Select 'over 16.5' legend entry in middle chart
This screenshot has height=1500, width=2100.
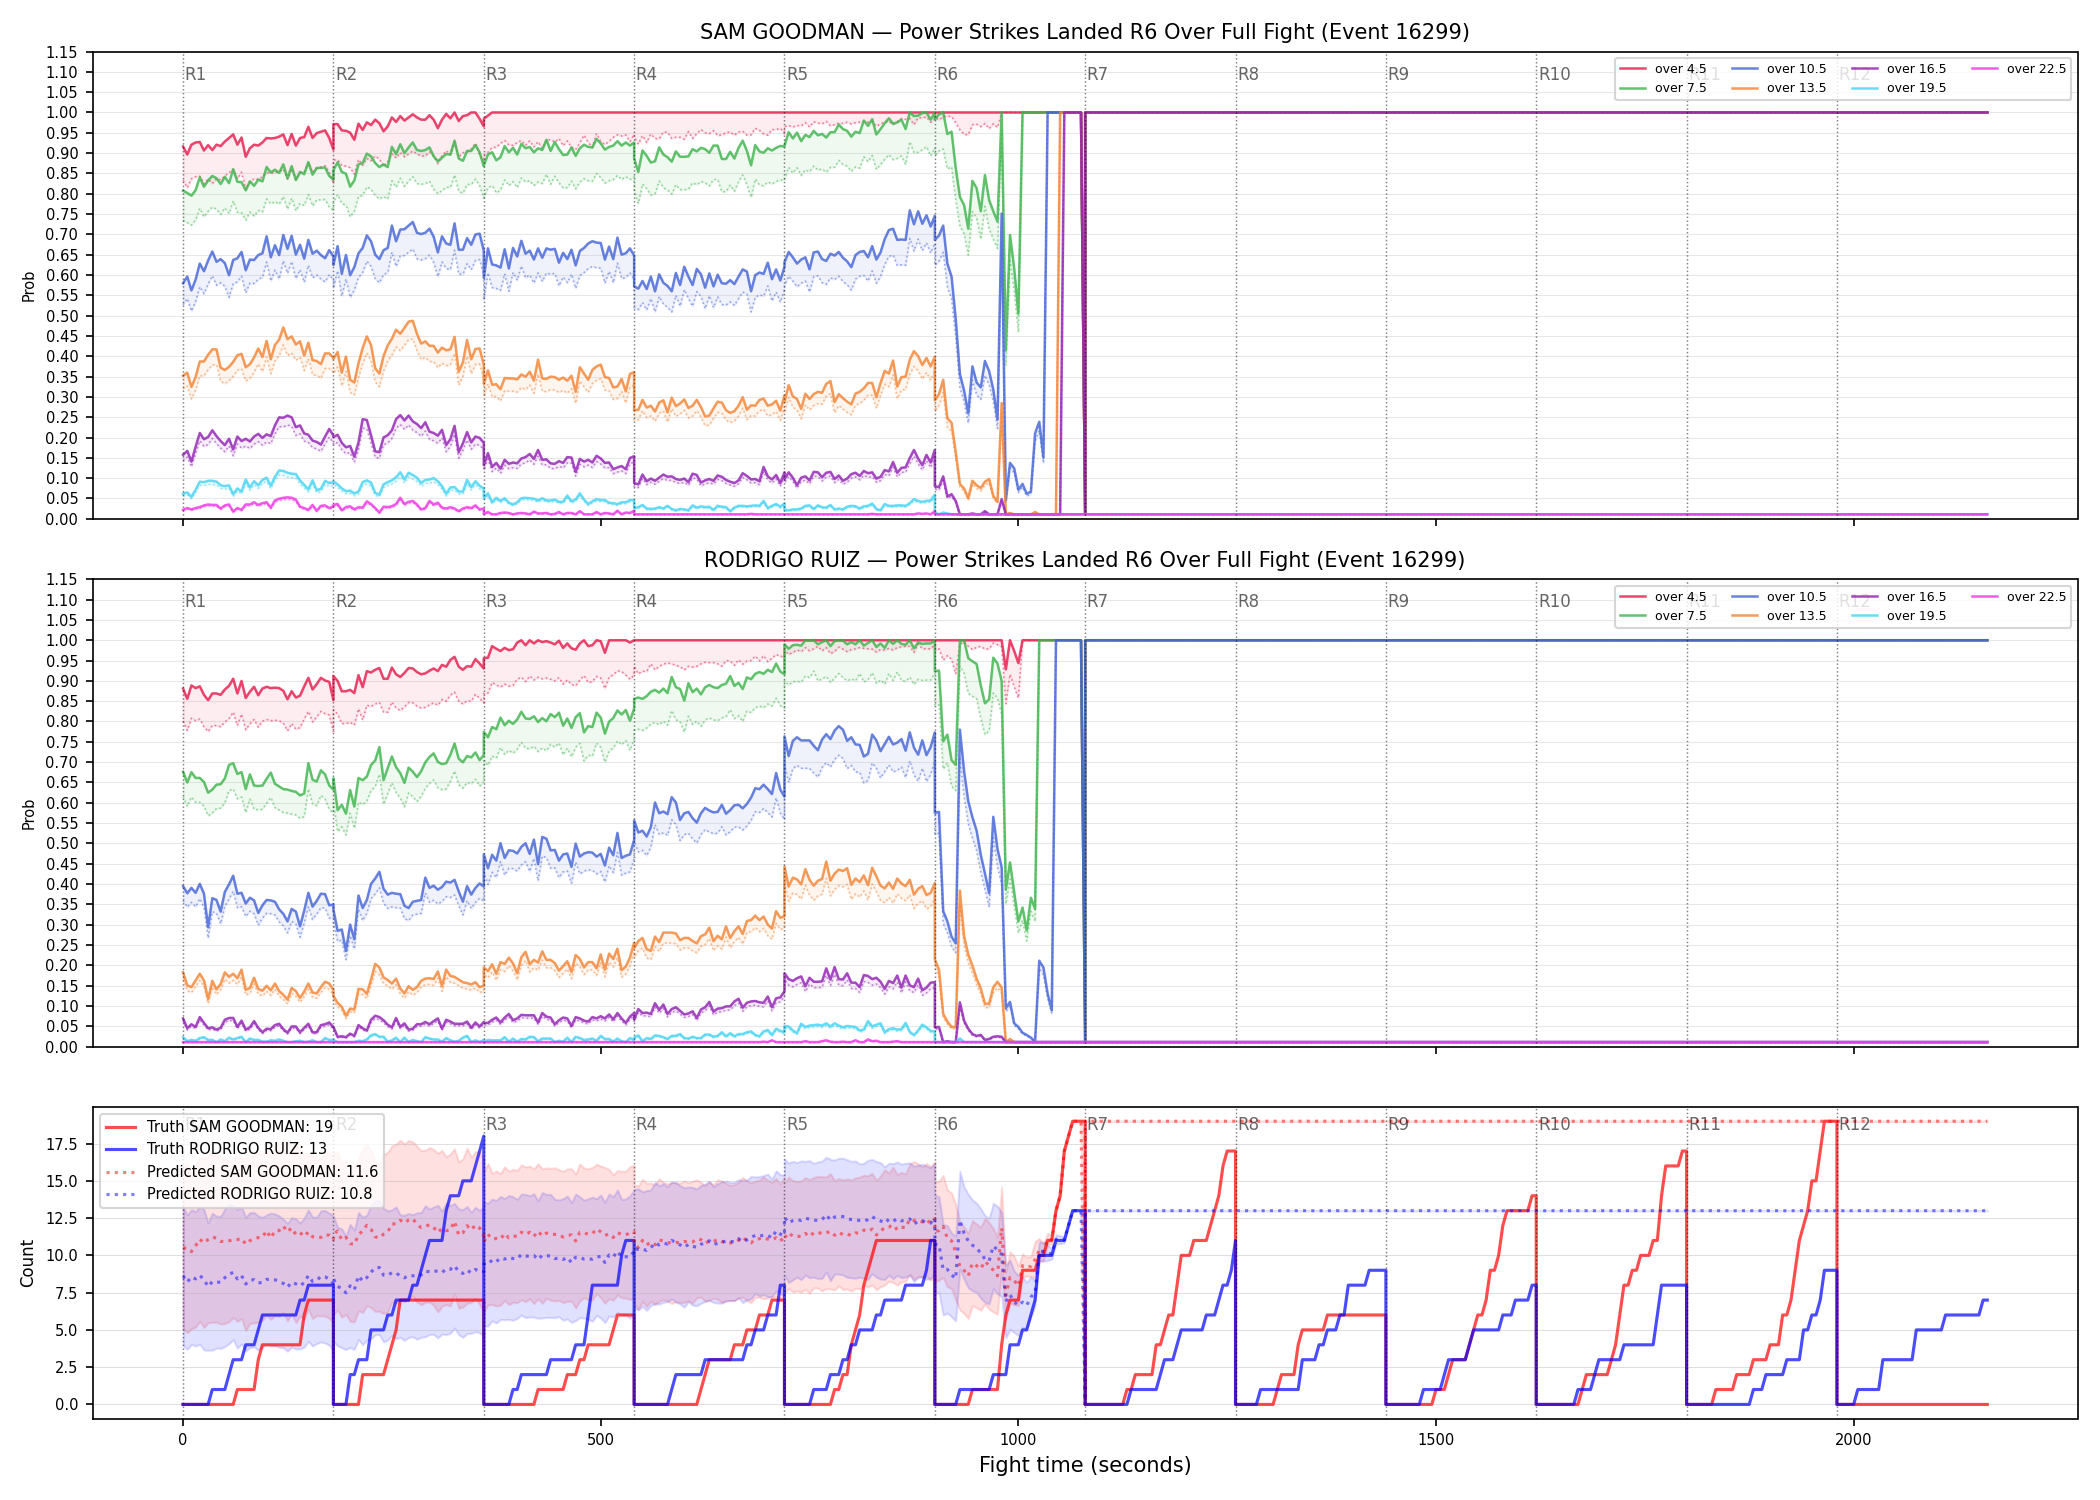pyautogui.click(x=1899, y=597)
